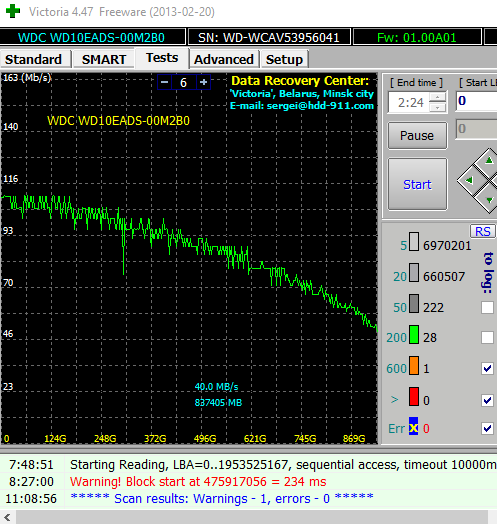Click the left arrow in diamond navigator
Image resolution: width=497 pixels, height=524 pixels.
pos(469,180)
